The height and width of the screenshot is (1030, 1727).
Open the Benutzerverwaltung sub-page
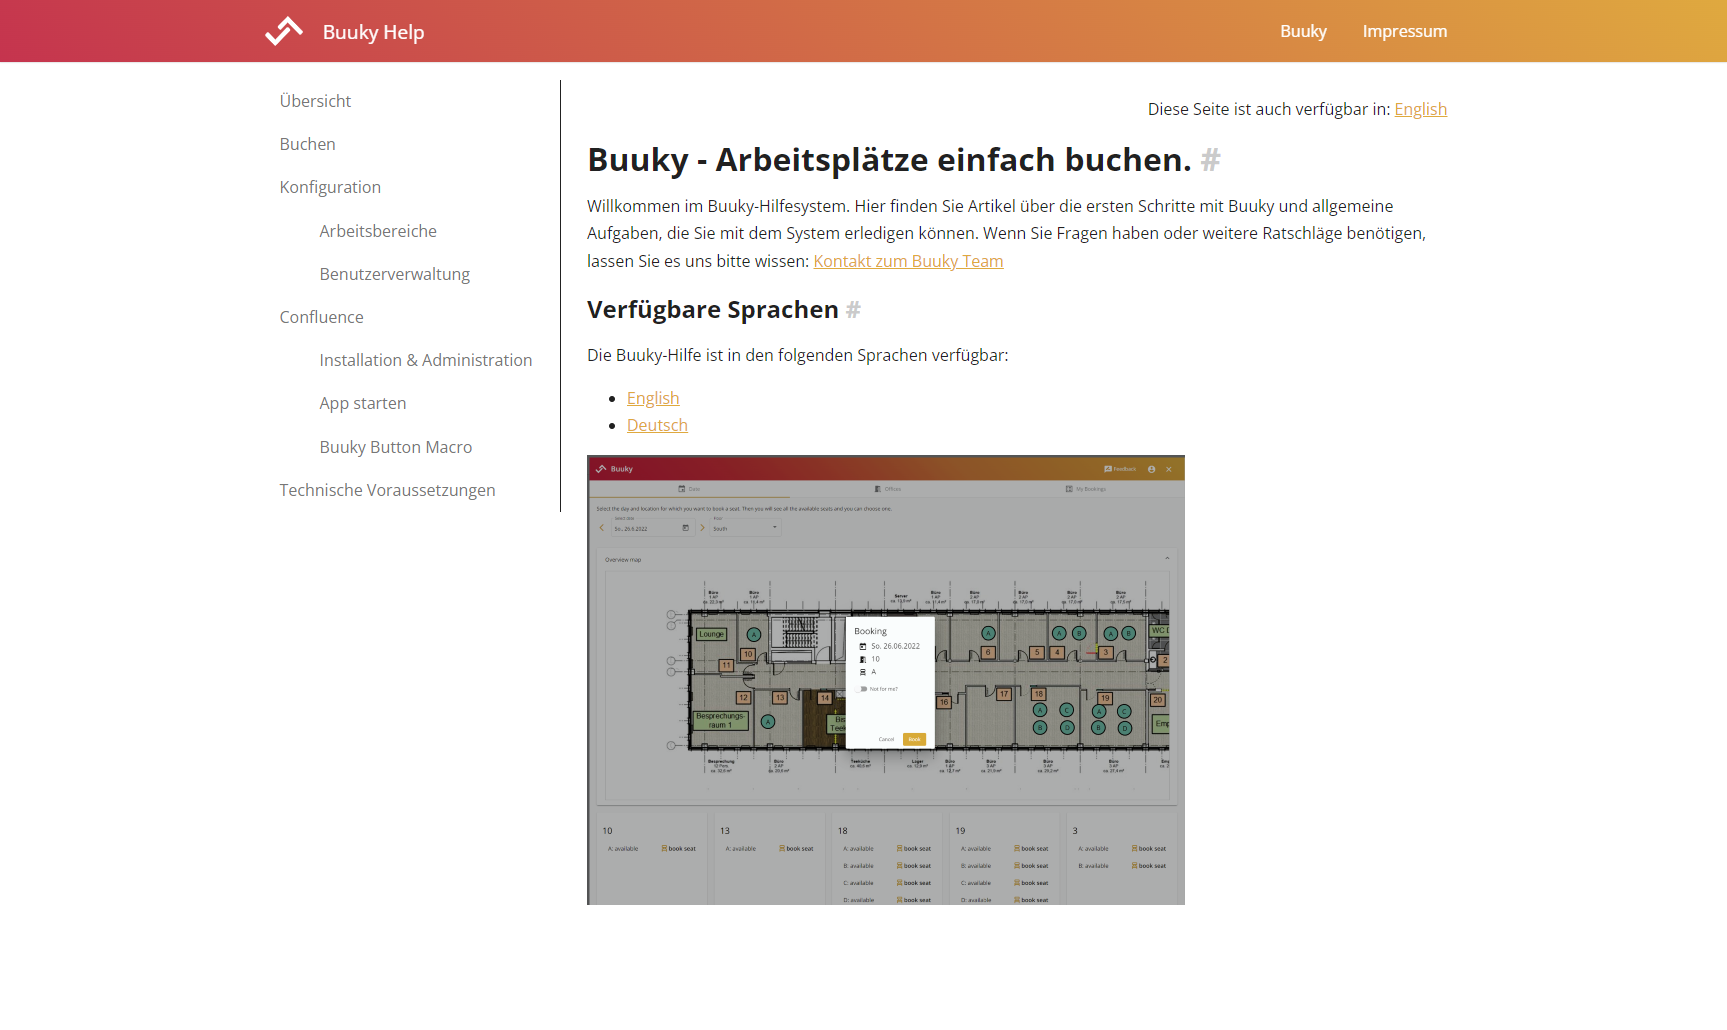pyautogui.click(x=394, y=274)
